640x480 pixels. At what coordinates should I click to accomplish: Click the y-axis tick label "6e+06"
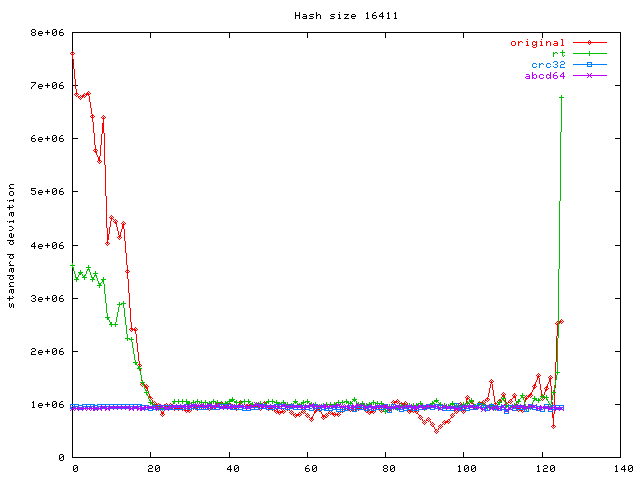coord(47,138)
